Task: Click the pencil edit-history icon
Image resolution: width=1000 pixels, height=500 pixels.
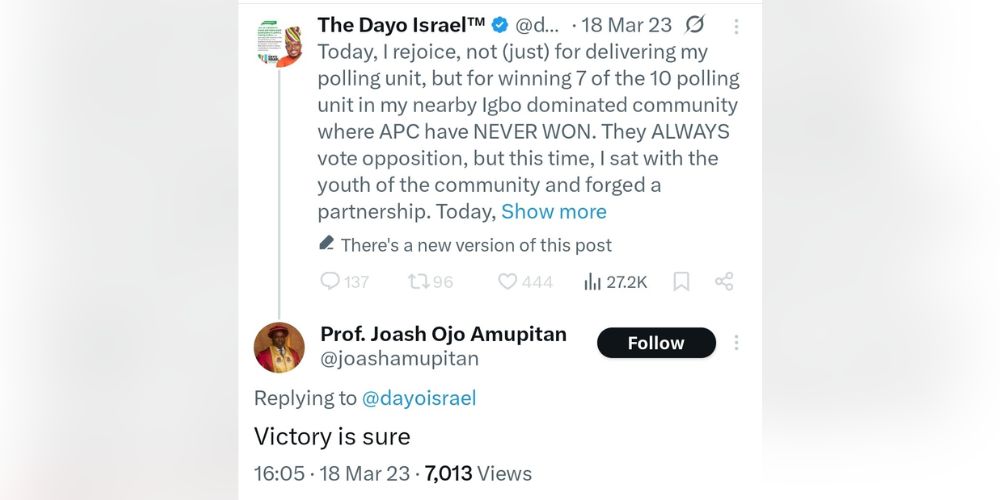Action: pyautogui.click(x=326, y=244)
